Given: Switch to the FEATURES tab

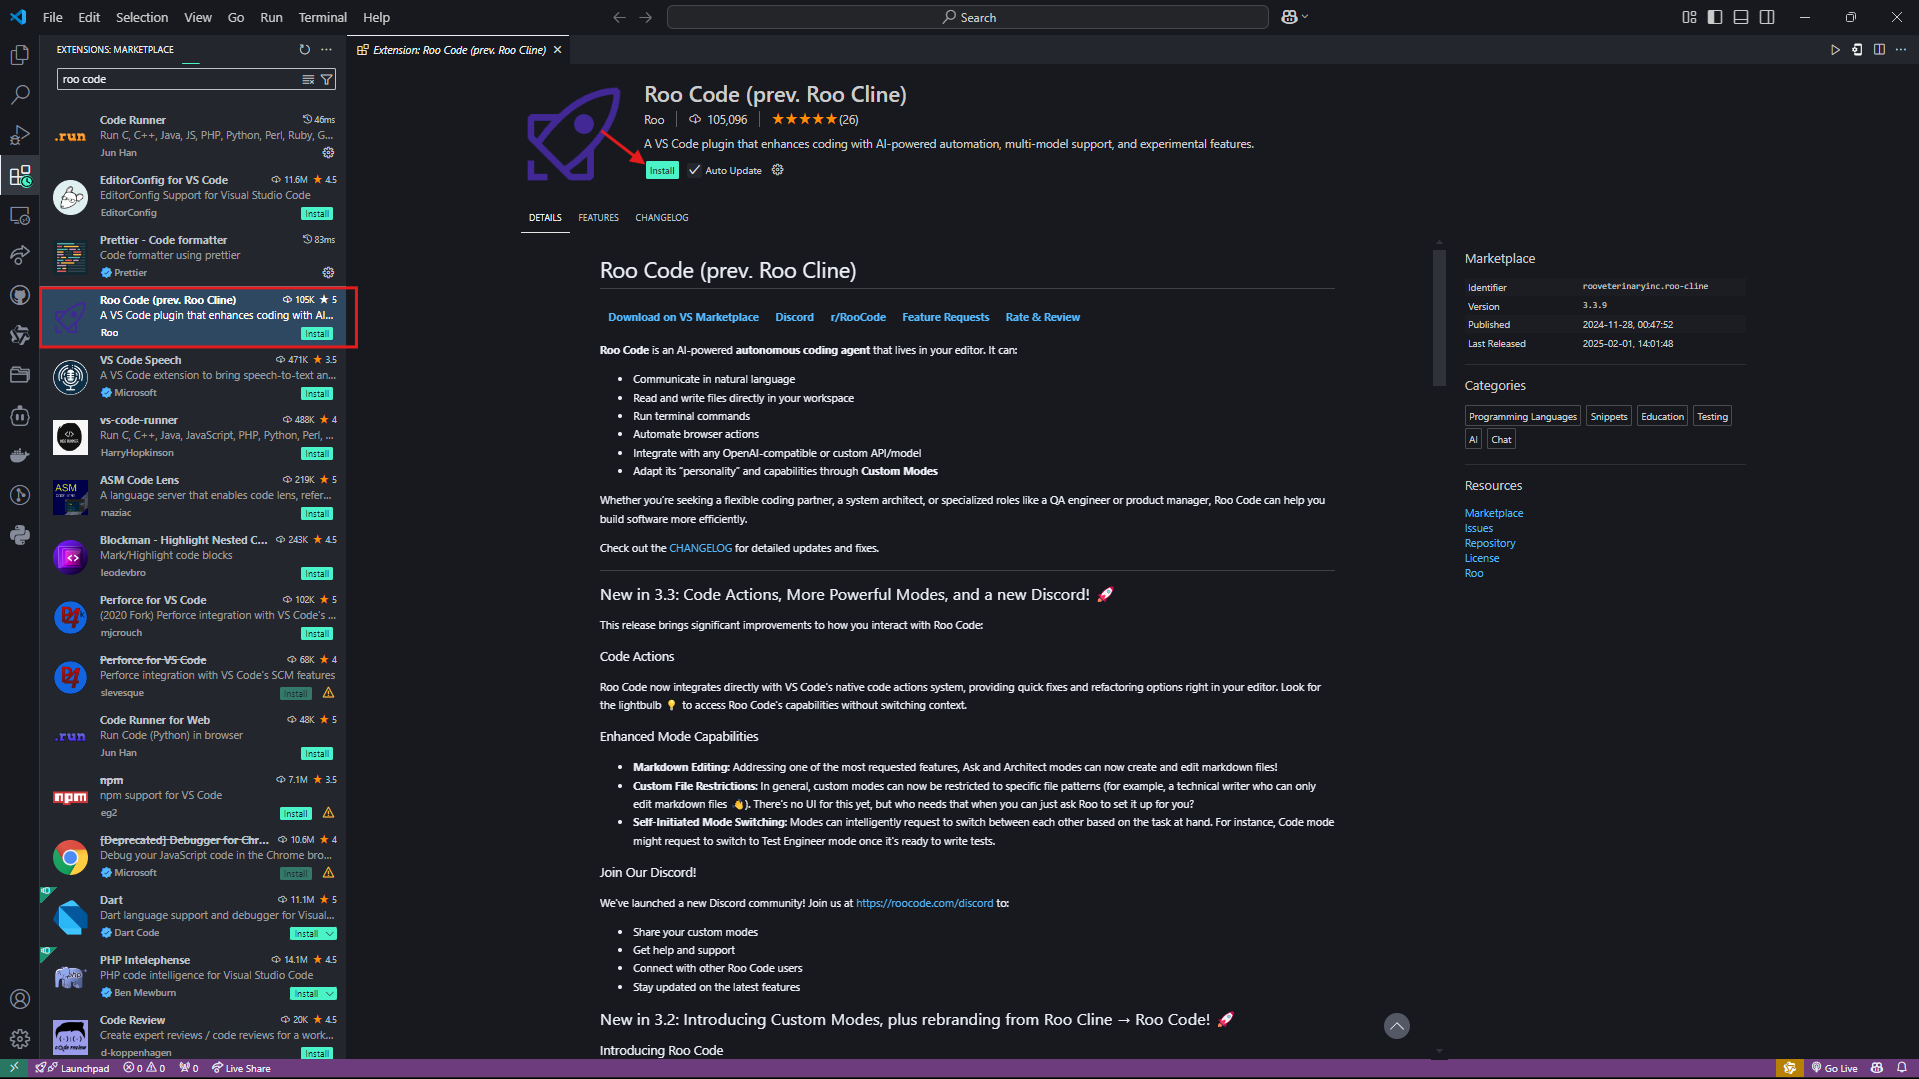Looking at the screenshot, I should tap(598, 217).
